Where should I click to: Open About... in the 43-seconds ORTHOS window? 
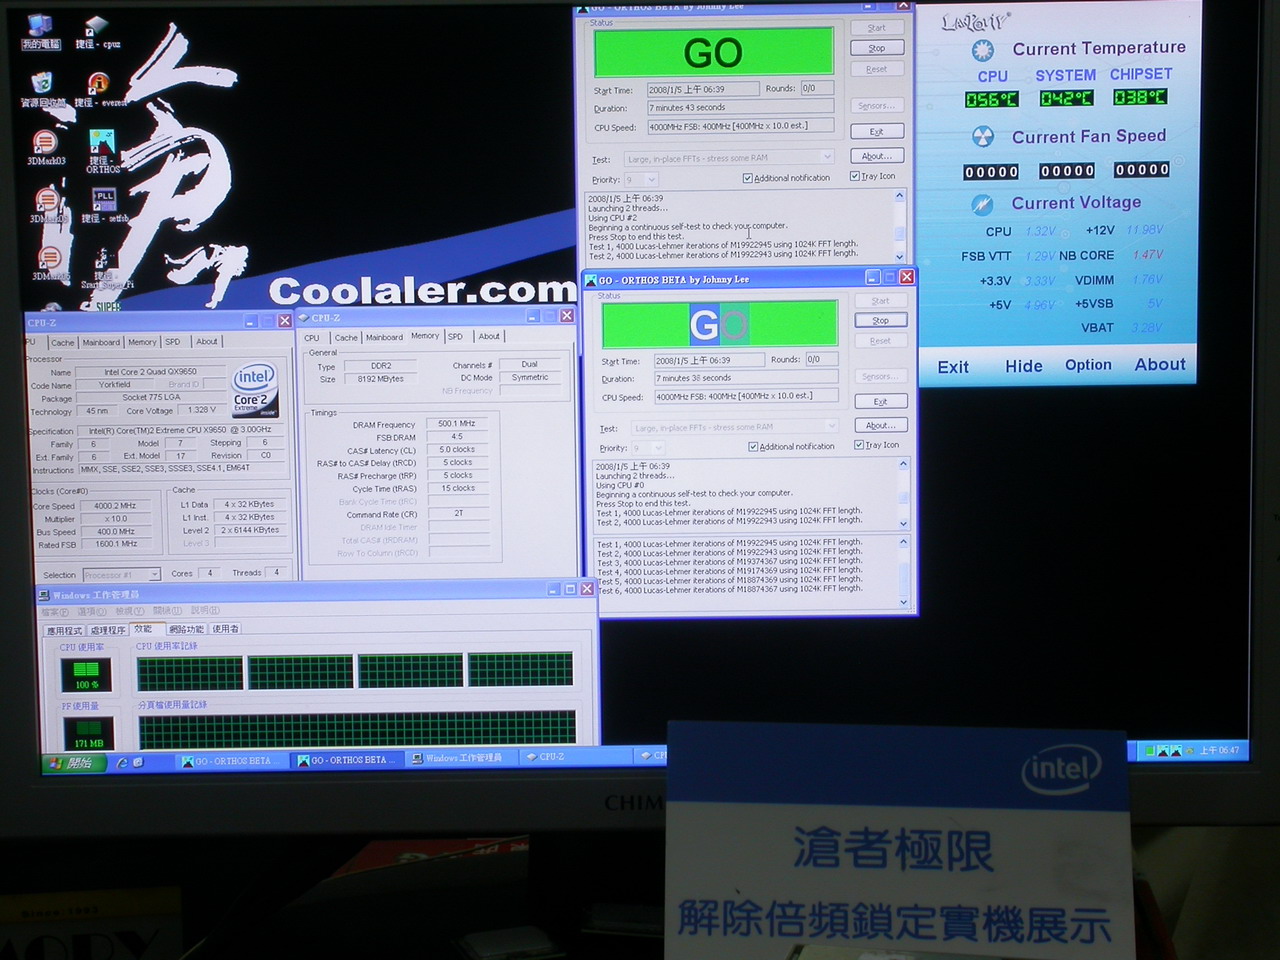(877, 156)
